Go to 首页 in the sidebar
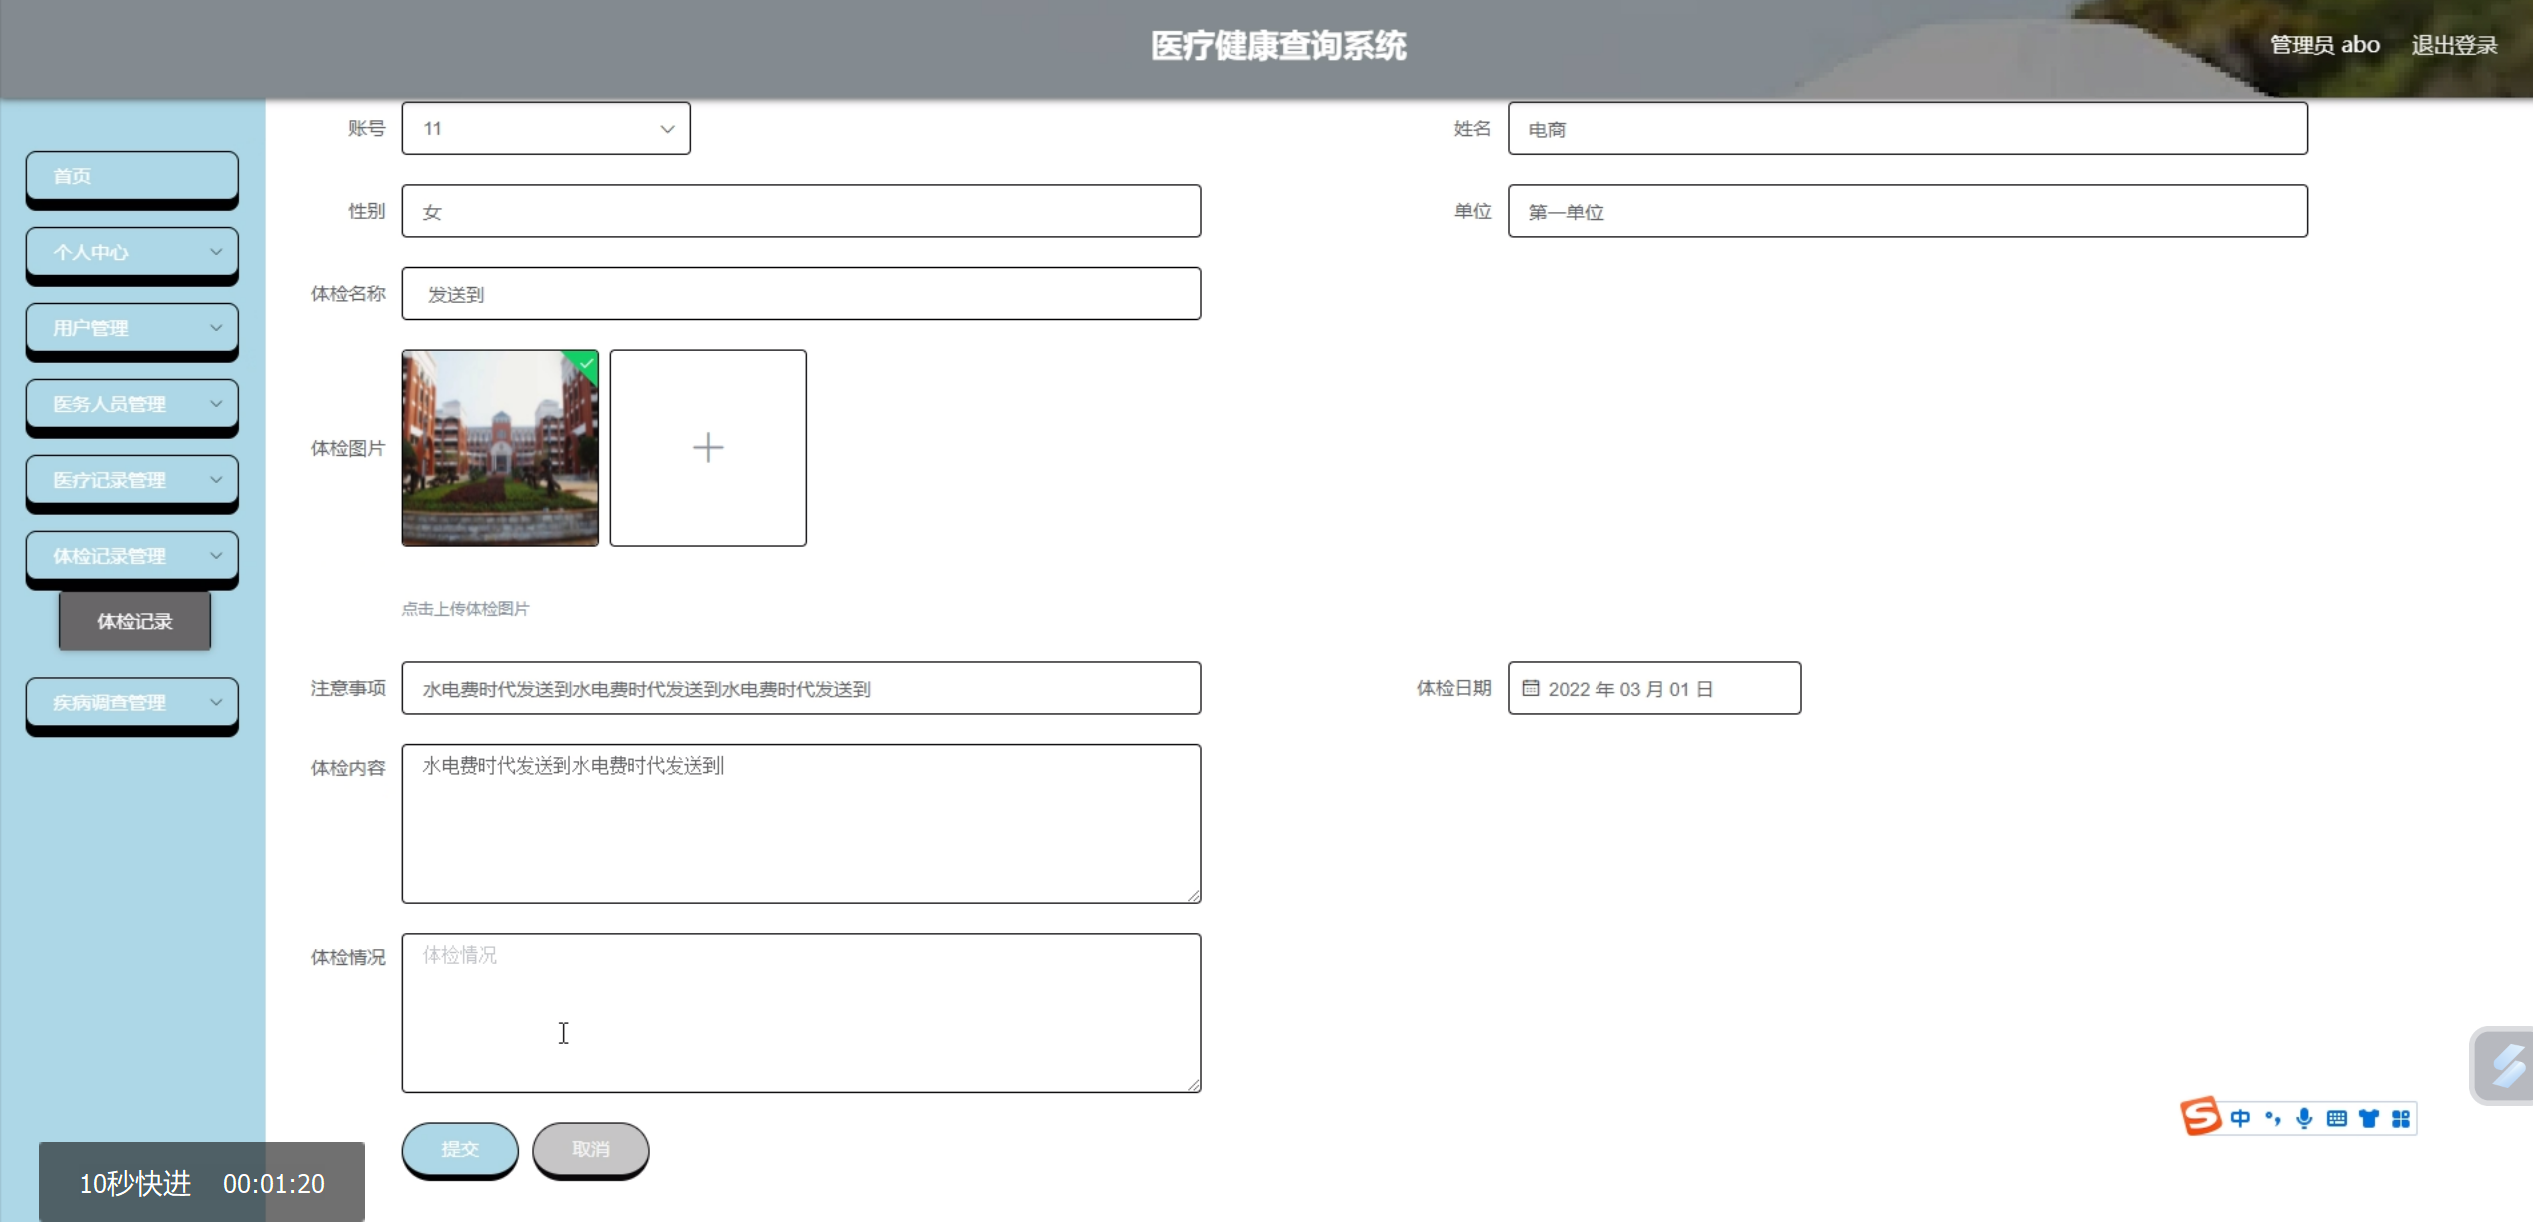The width and height of the screenshot is (2533, 1222). (x=132, y=176)
